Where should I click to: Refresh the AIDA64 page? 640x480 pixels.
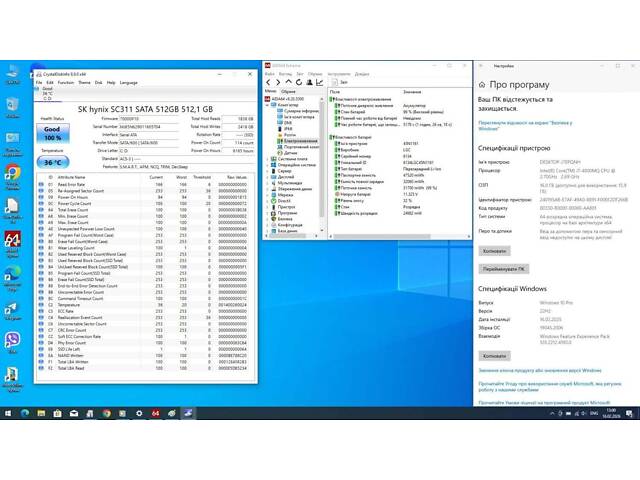299,82
